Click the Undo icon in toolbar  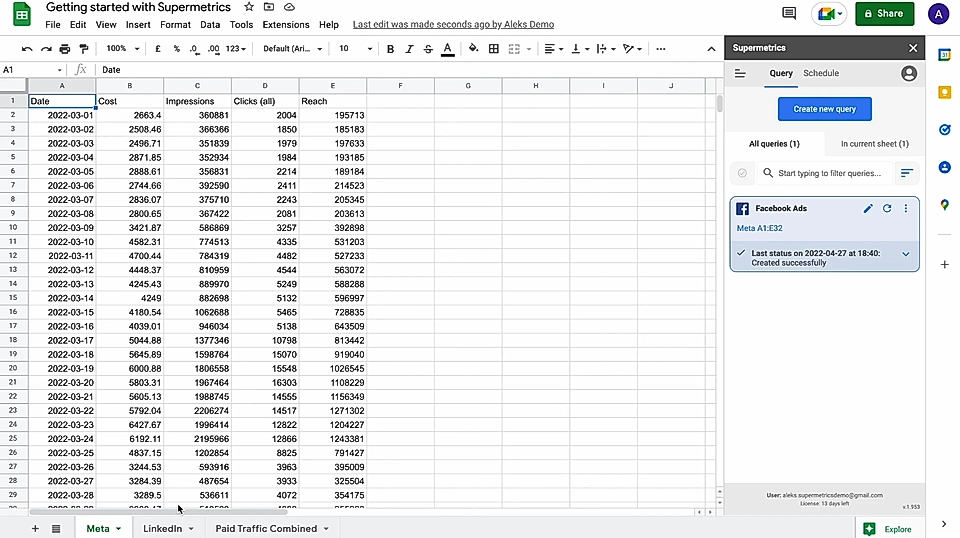pos(26,49)
